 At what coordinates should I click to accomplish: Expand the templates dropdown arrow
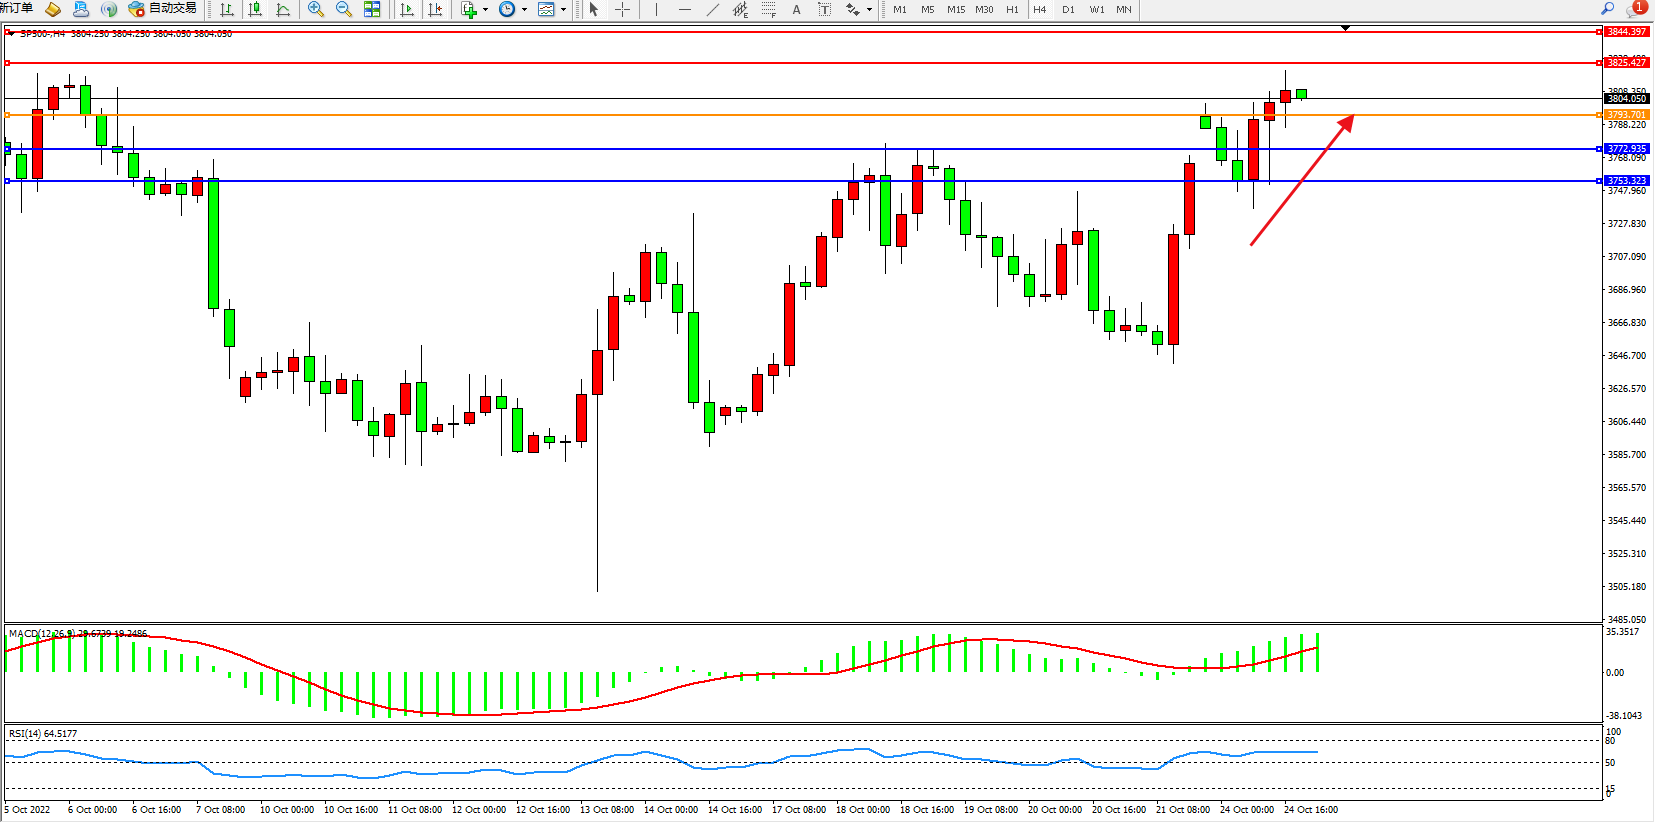(563, 10)
